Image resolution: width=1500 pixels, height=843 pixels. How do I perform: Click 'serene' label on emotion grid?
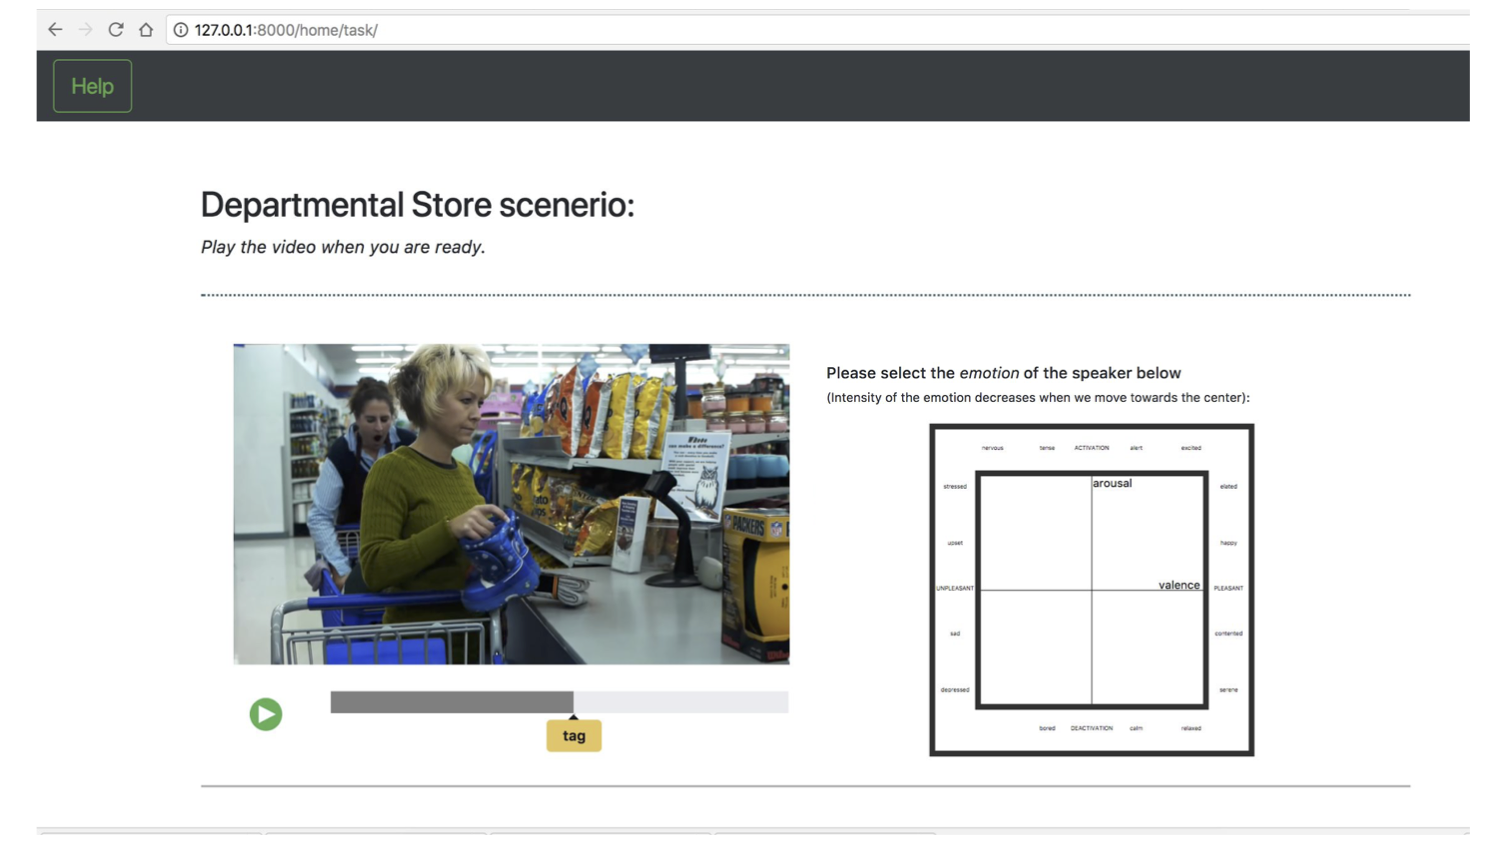pyautogui.click(x=1229, y=690)
